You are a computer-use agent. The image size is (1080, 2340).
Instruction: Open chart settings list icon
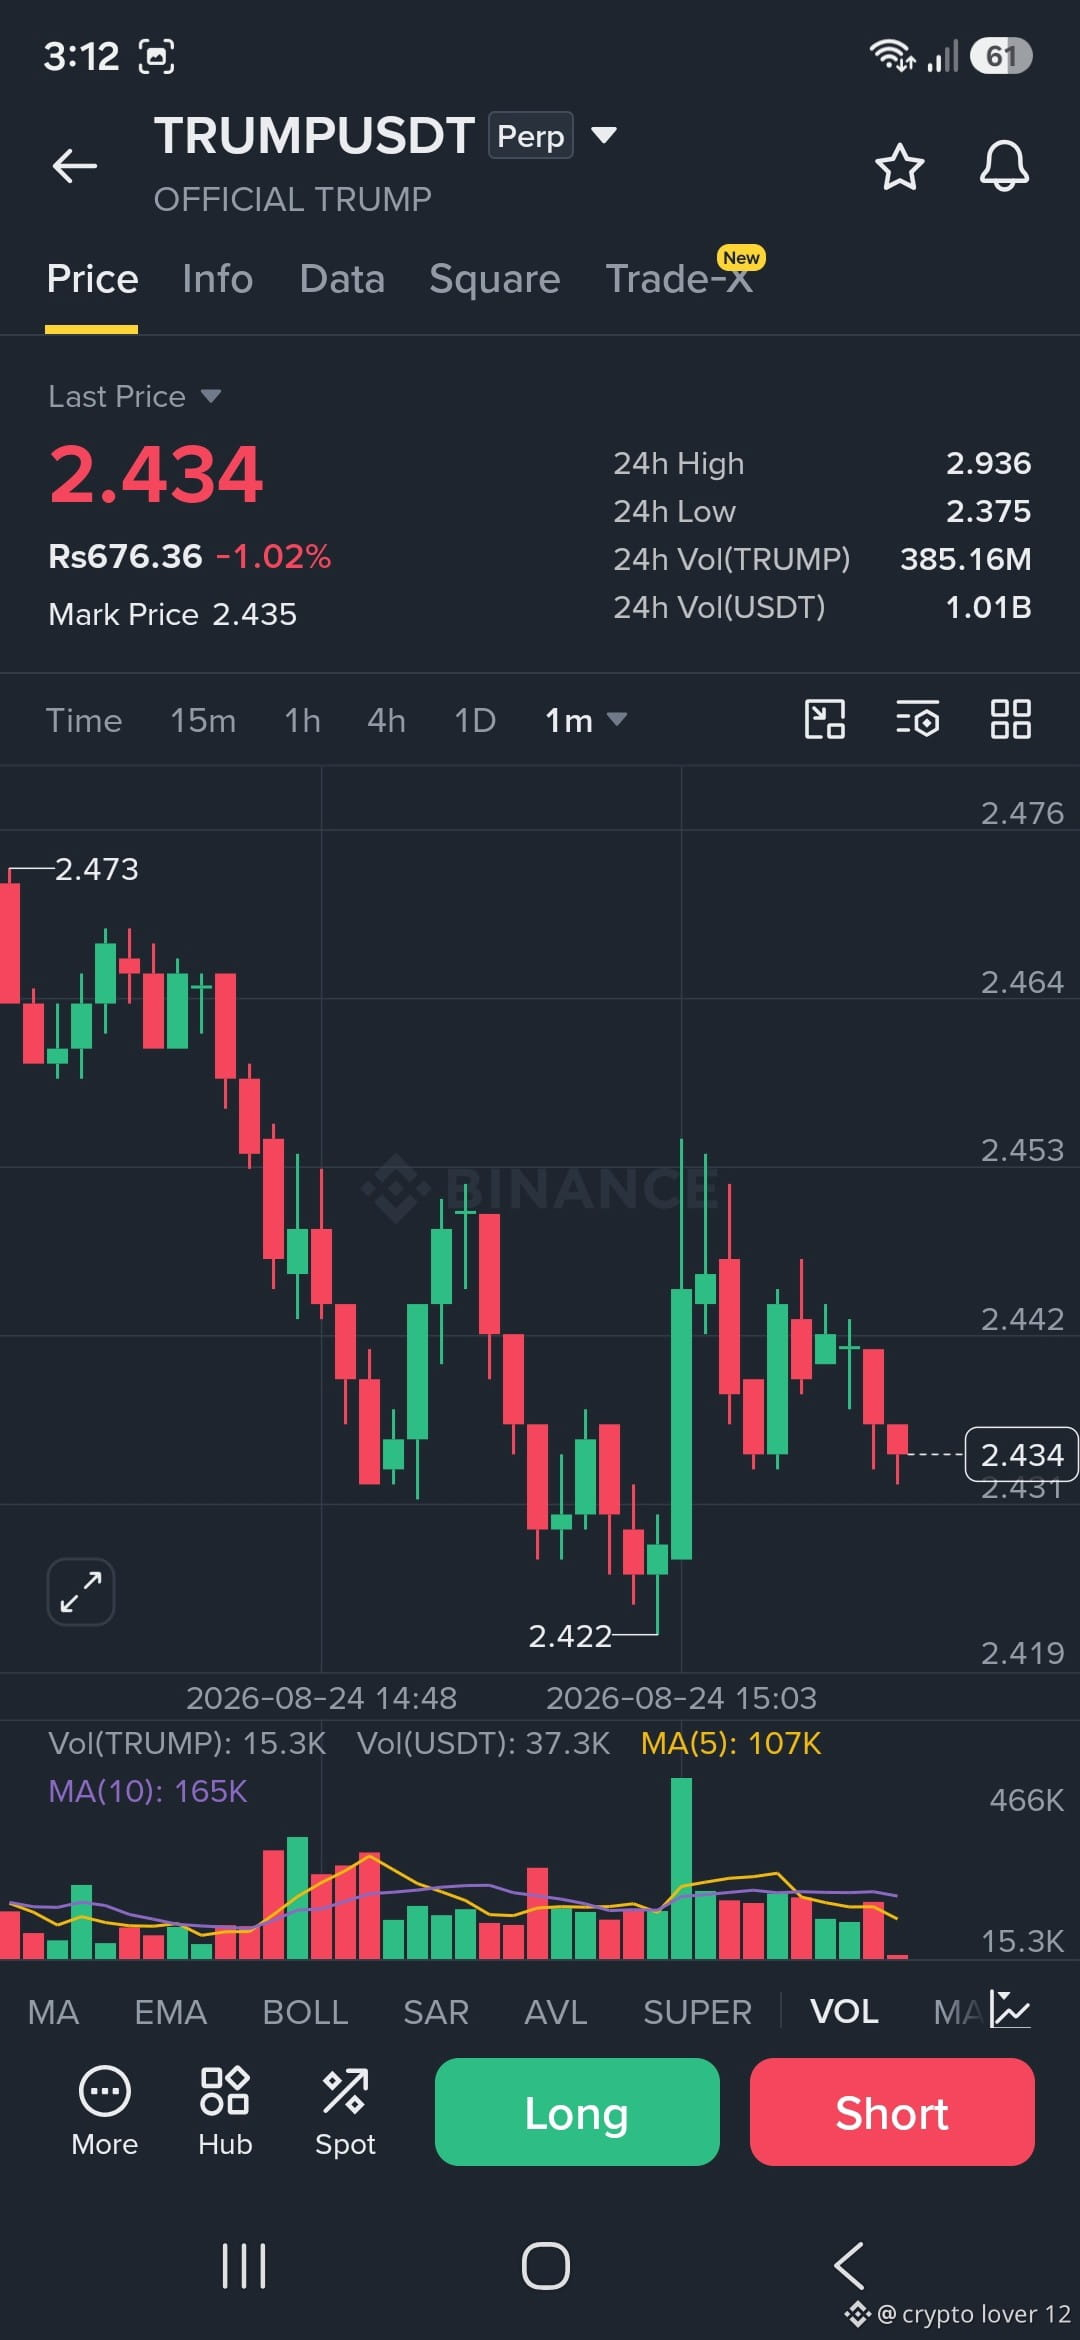[x=917, y=719]
